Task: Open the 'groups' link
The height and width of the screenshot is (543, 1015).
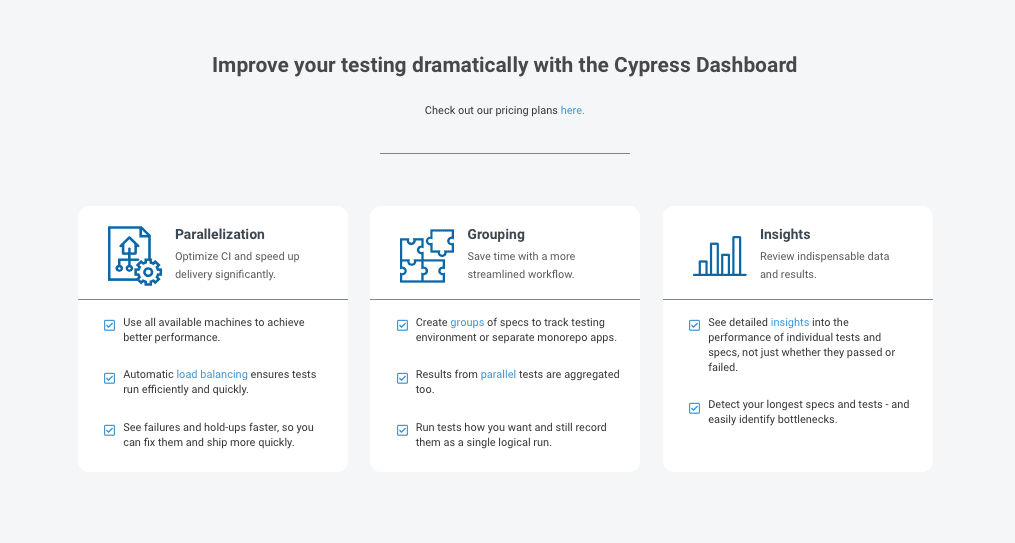Action: pos(467,322)
